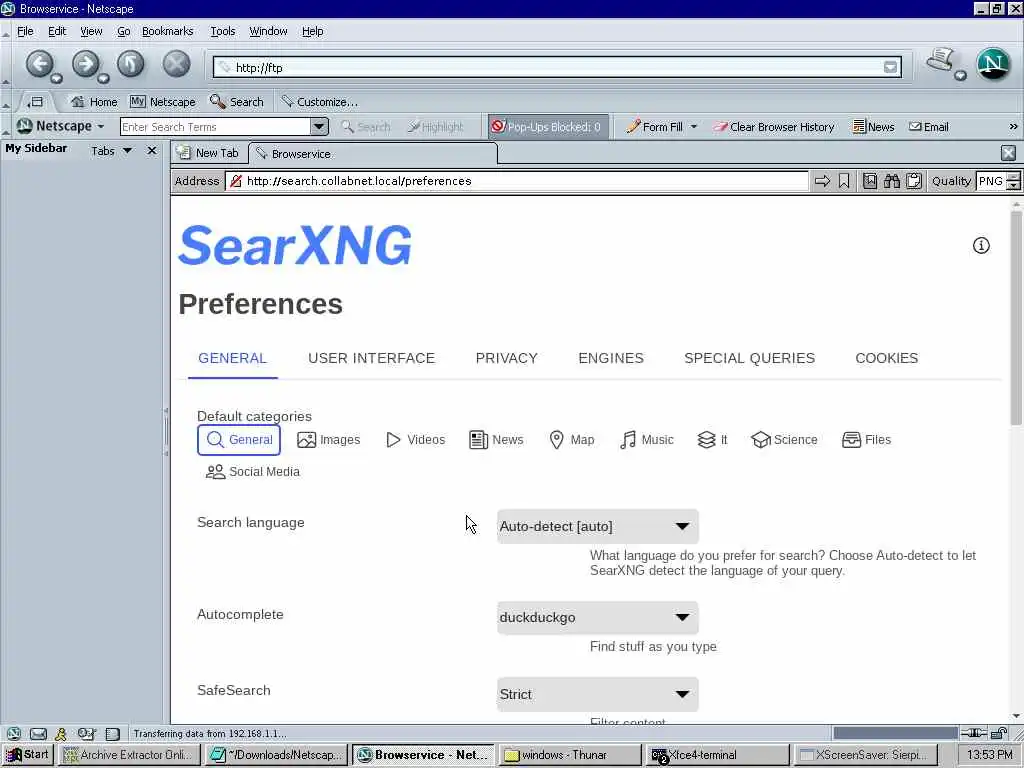Click the page vertical scrollbar thumb

1016,317
